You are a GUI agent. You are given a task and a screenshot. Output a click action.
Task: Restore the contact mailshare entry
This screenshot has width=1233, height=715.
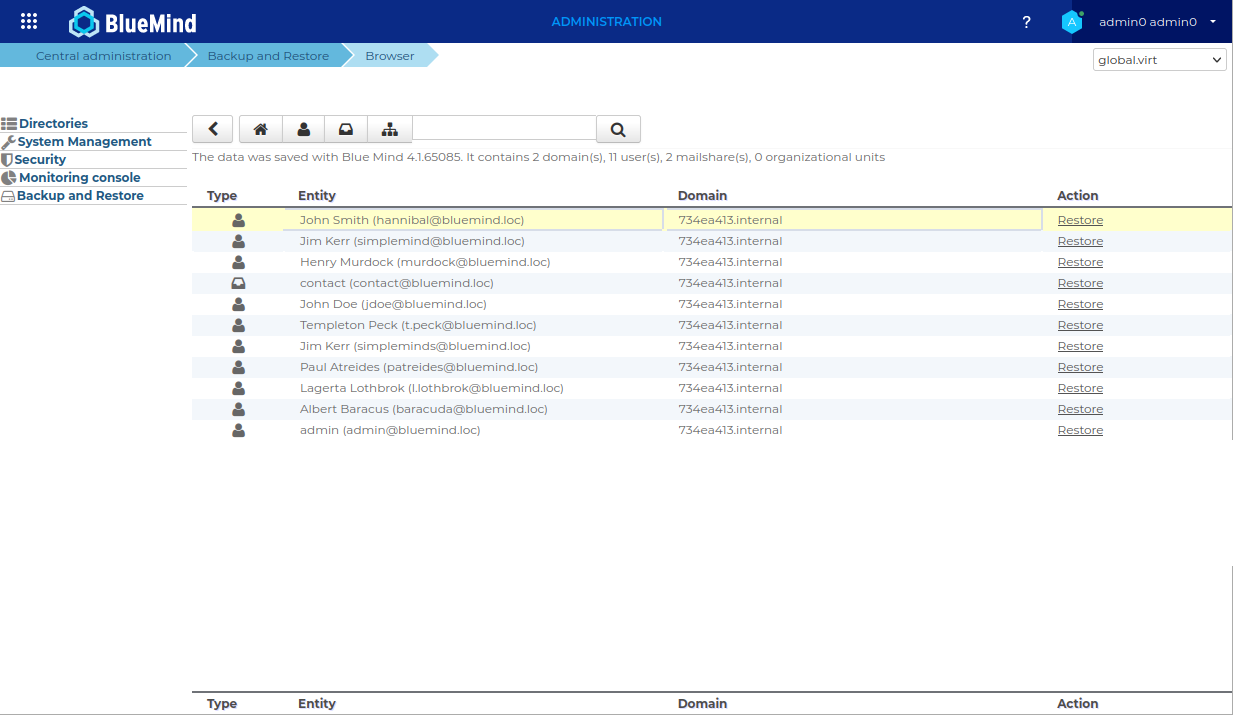[x=1080, y=283]
